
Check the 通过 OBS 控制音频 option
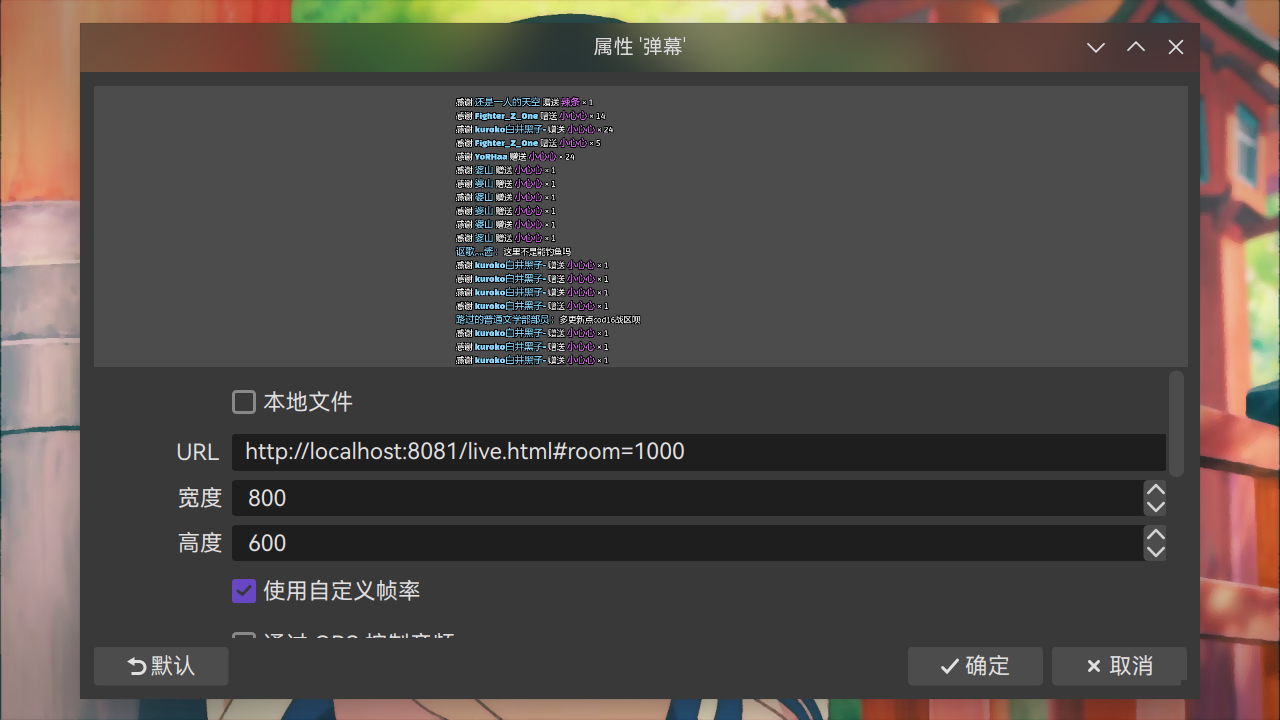[x=244, y=640]
